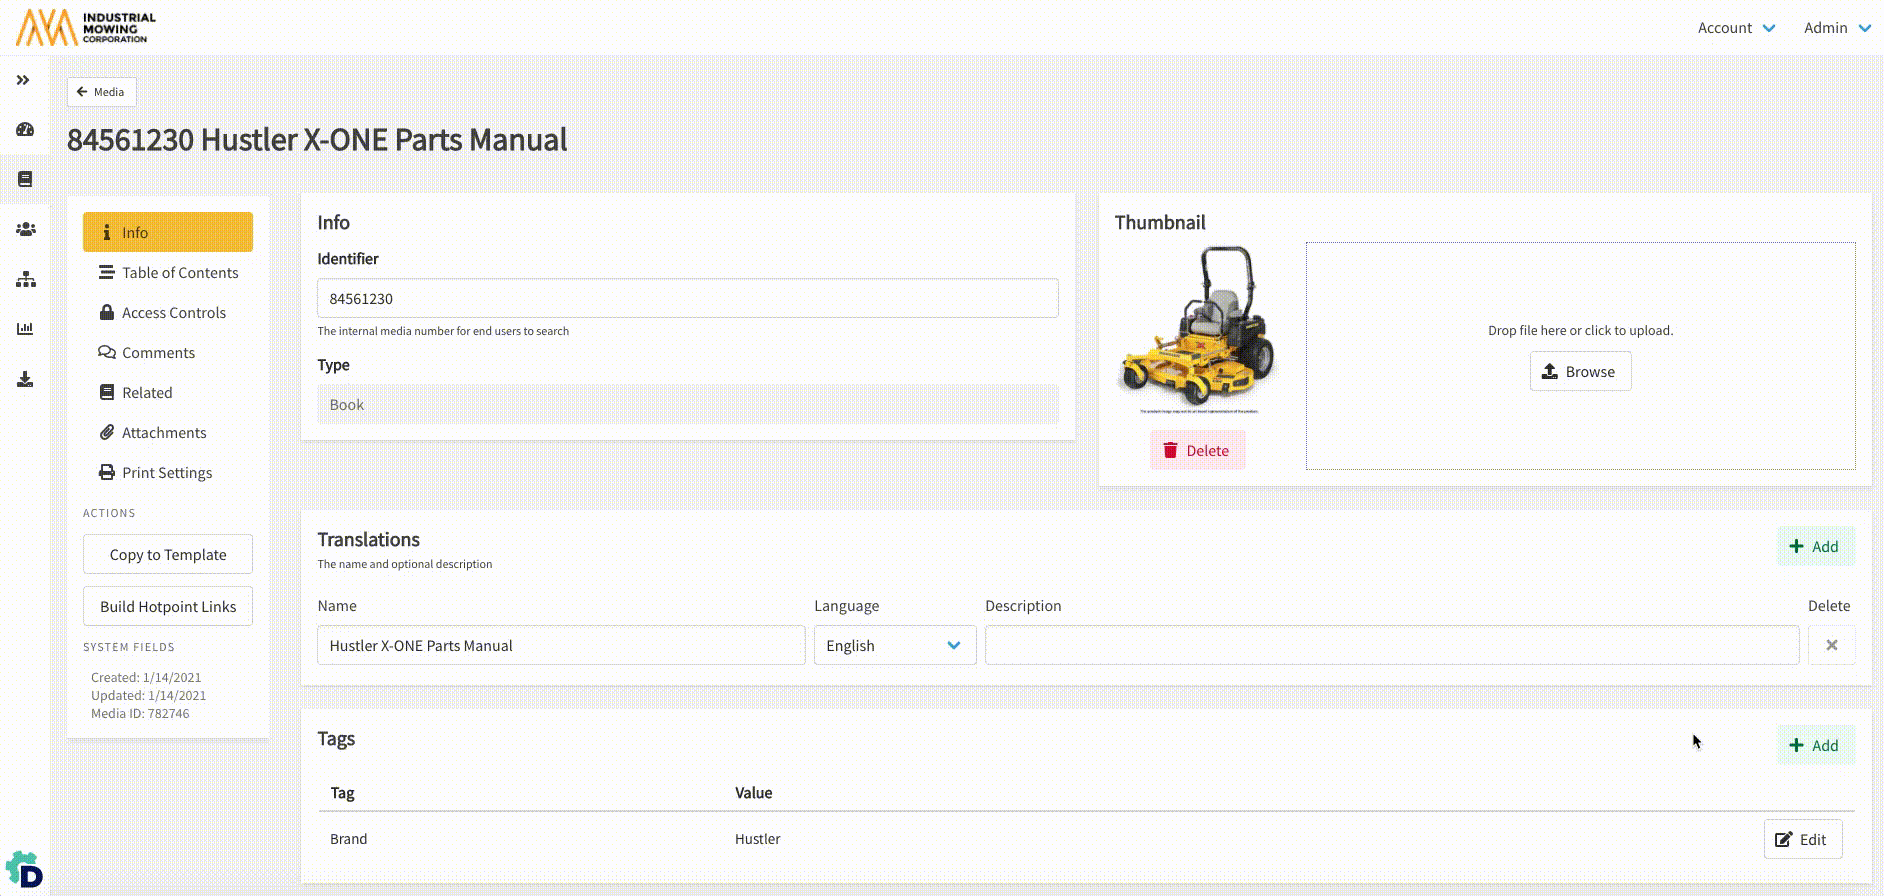Click the Identifier input field
Screen dimensions: 1884x896
pyautogui.click(x=687, y=298)
